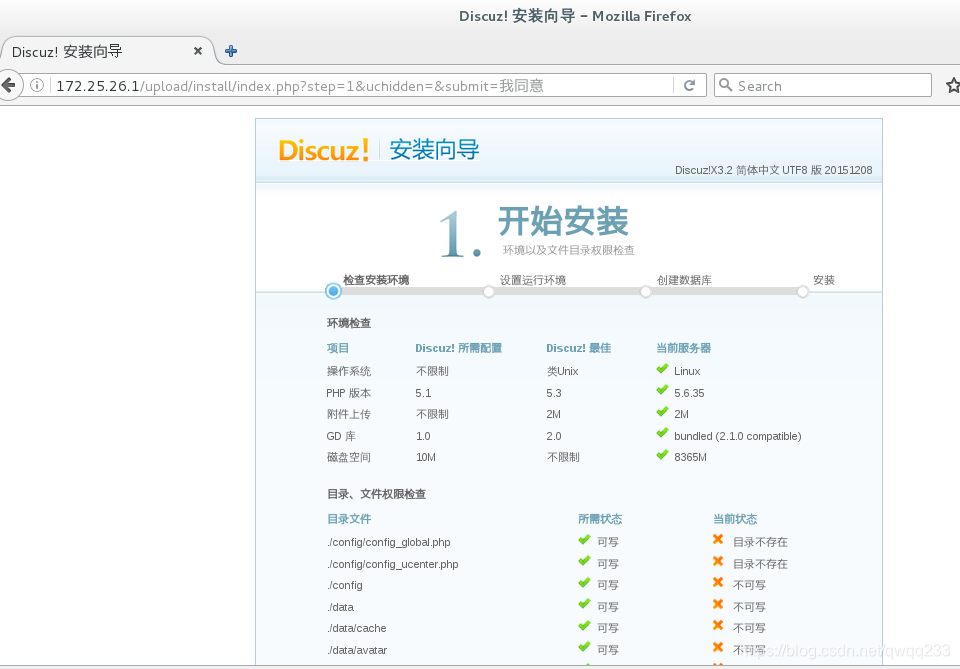The image size is (960, 669).
Task: Click orange X for config_global.php status
Action: click(718, 539)
